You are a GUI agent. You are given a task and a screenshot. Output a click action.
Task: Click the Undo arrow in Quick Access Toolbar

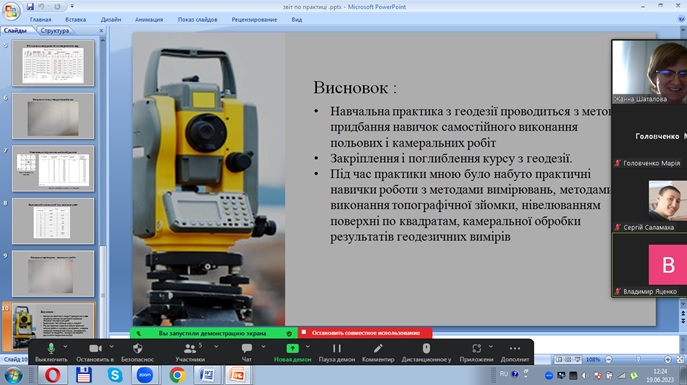41,7
